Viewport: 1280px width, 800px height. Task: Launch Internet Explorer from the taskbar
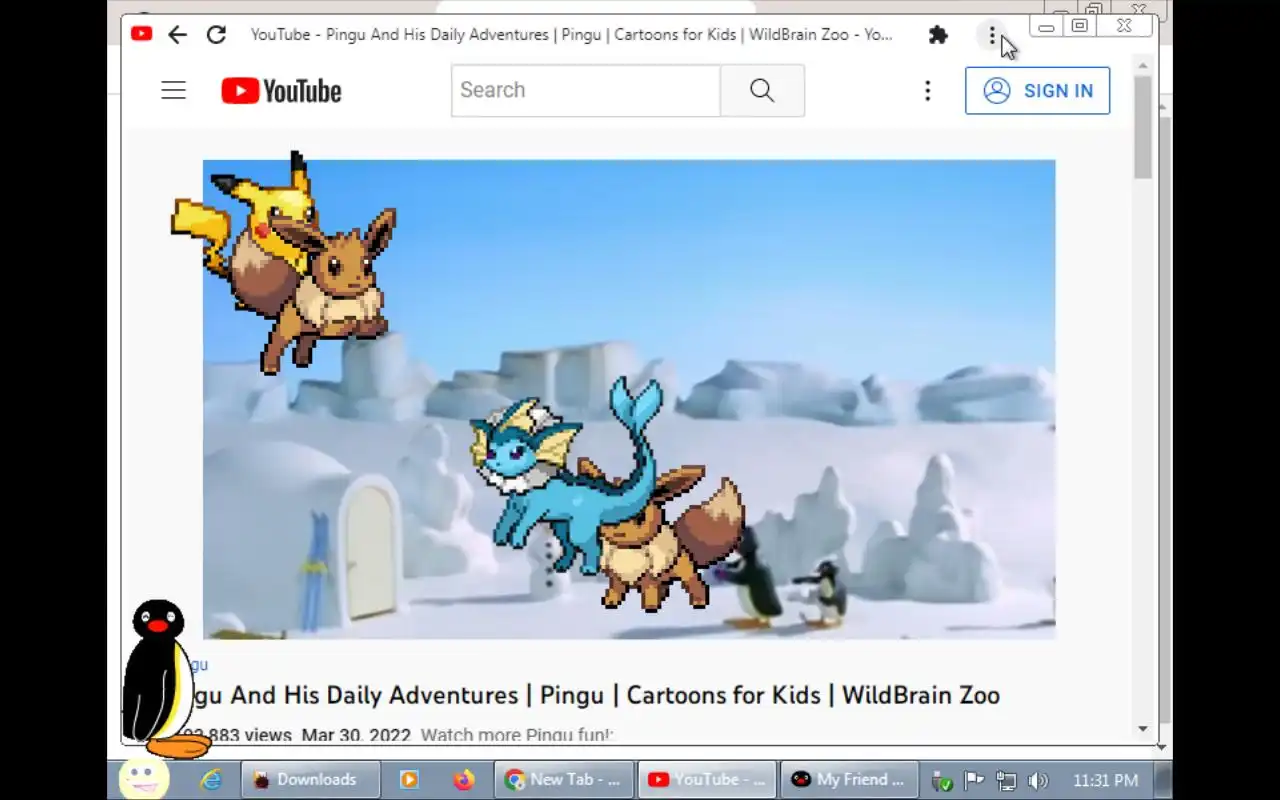(211, 780)
